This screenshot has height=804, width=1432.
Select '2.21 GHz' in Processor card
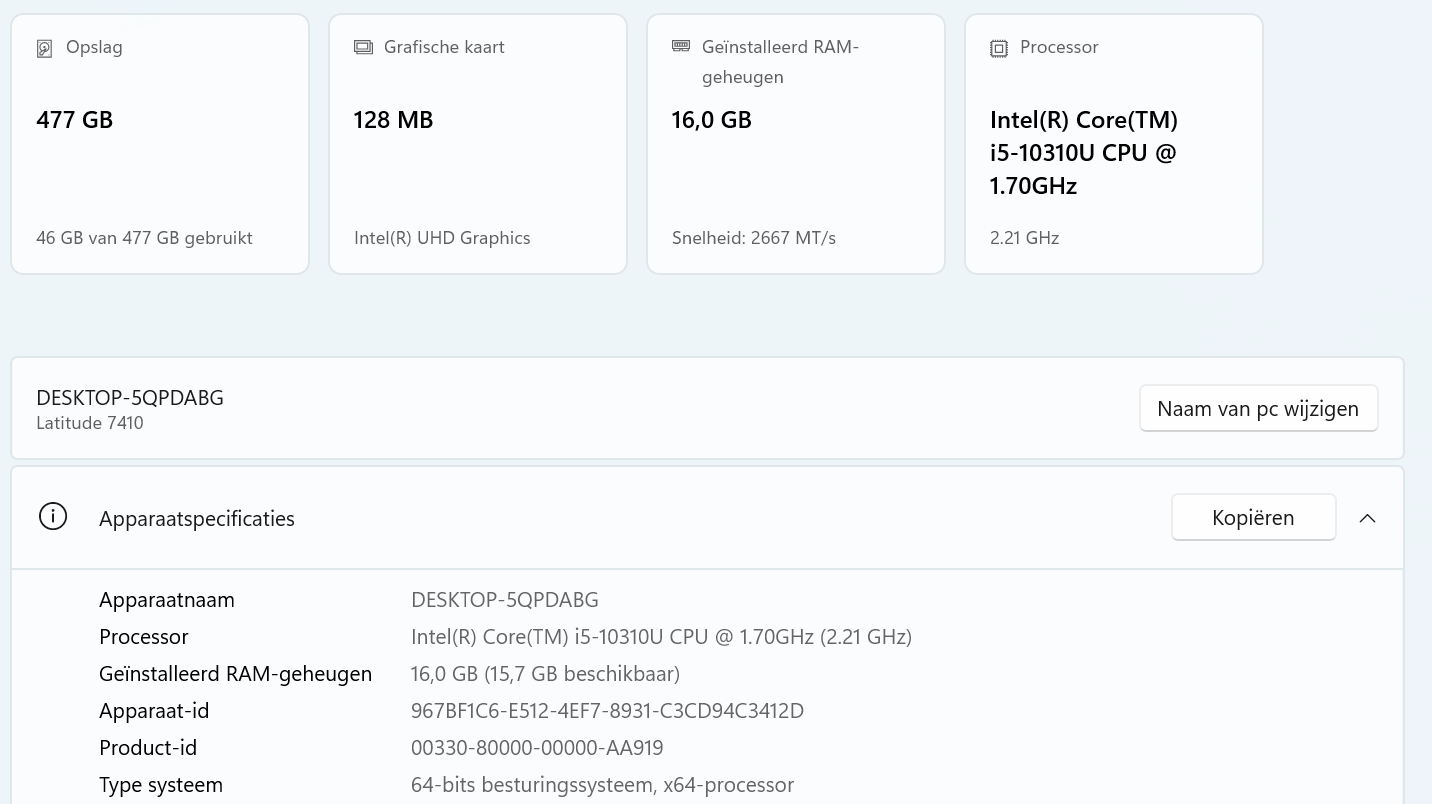pyautogui.click(x=1024, y=238)
